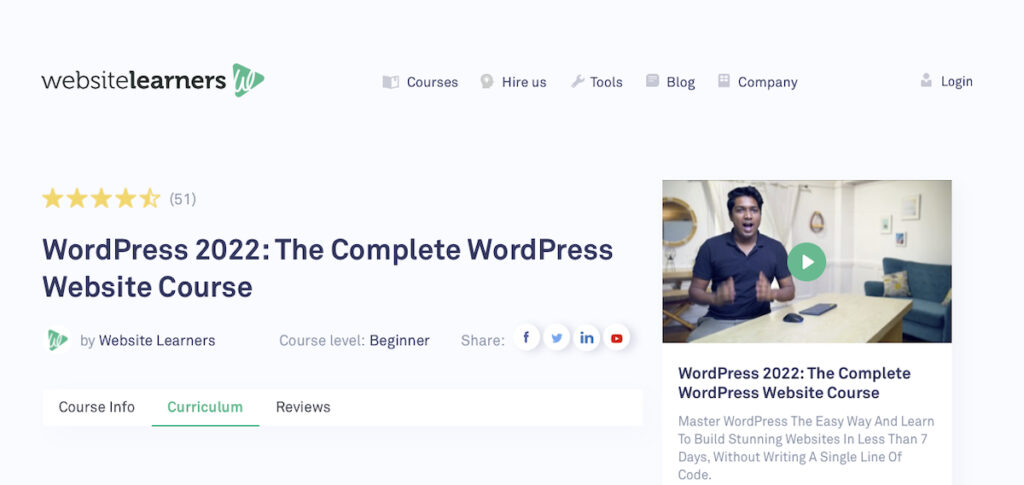Click the book icon beside Courses
Screen dimensions: 1024x485
pos(391,82)
